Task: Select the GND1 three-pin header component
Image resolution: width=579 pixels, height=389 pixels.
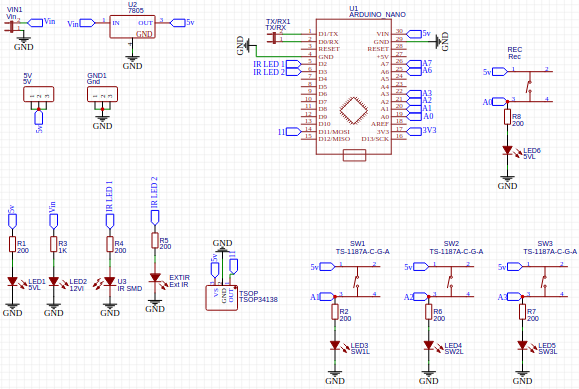Action: point(102,94)
